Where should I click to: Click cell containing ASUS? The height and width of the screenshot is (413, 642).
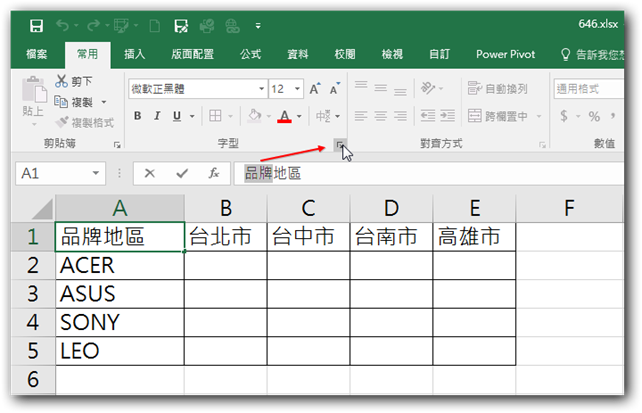click(x=120, y=294)
